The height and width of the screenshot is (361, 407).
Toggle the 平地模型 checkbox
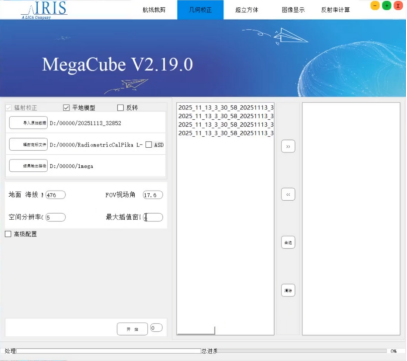pos(66,107)
